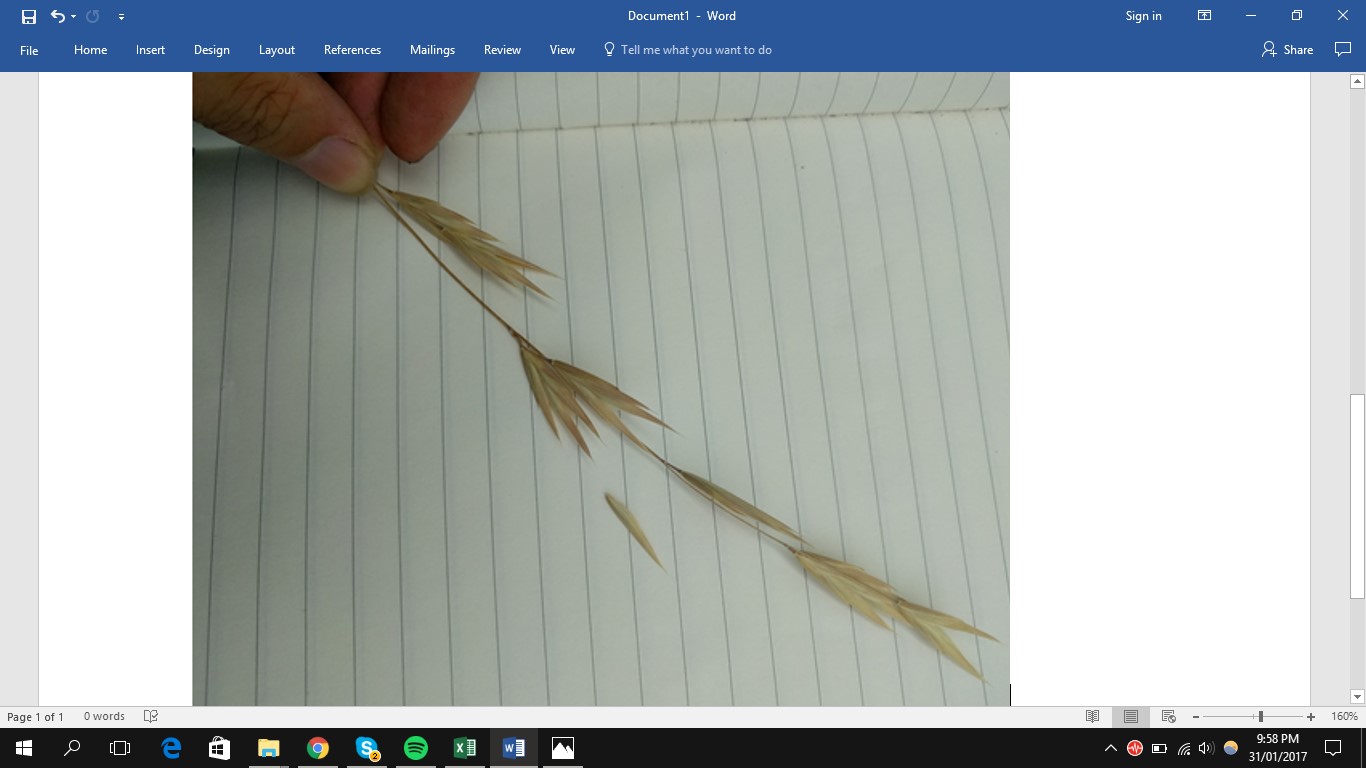Switch to the References tab
This screenshot has width=1366, height=768.
tap(352, 50)
